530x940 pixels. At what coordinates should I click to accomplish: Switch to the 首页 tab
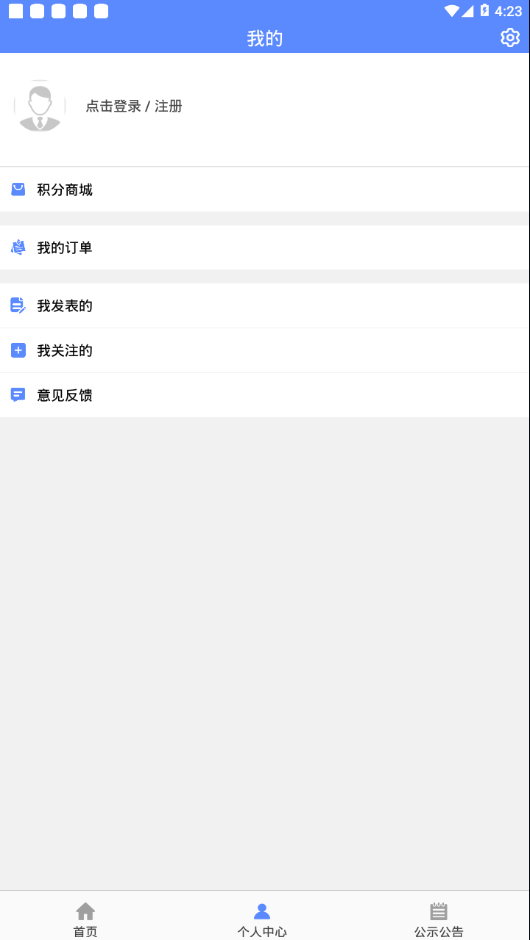point(85,917)
